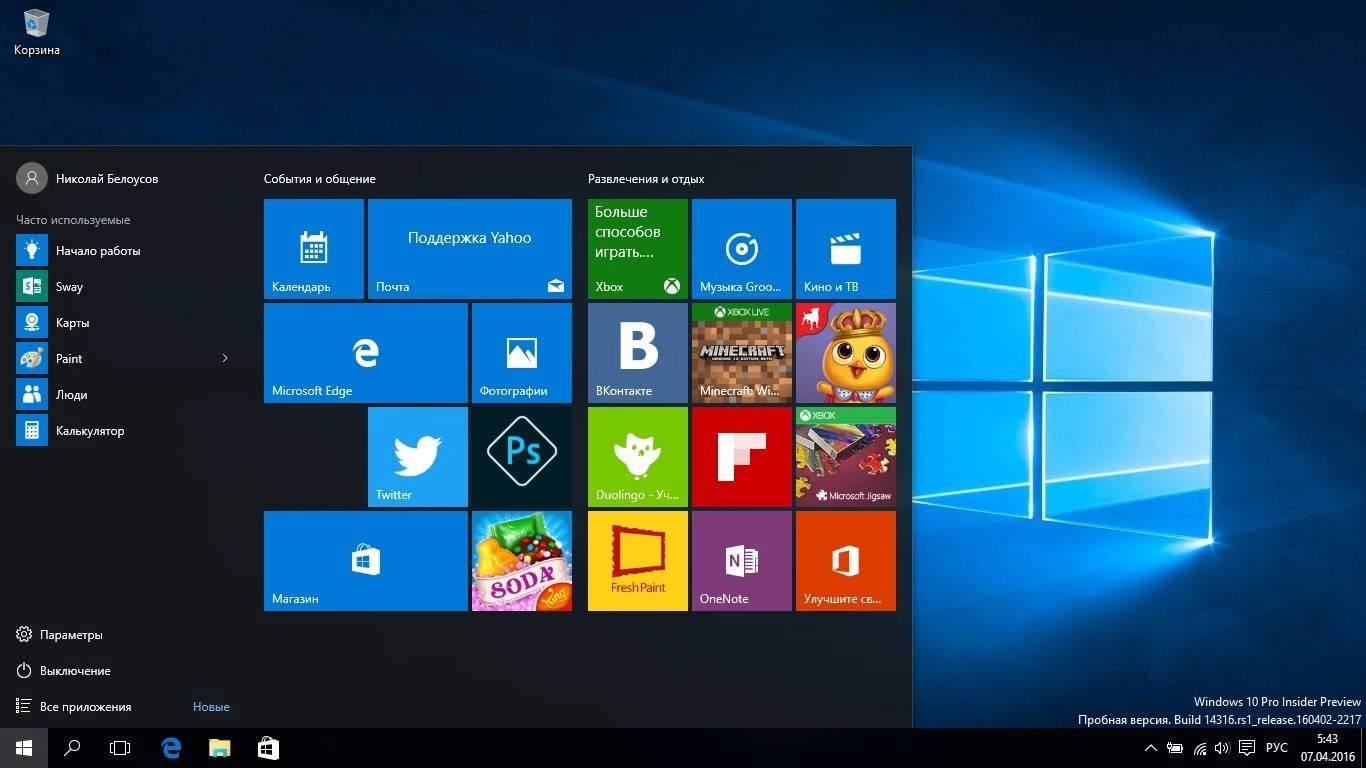Open the Calendar tile (Календарь)

coord(314,249)
